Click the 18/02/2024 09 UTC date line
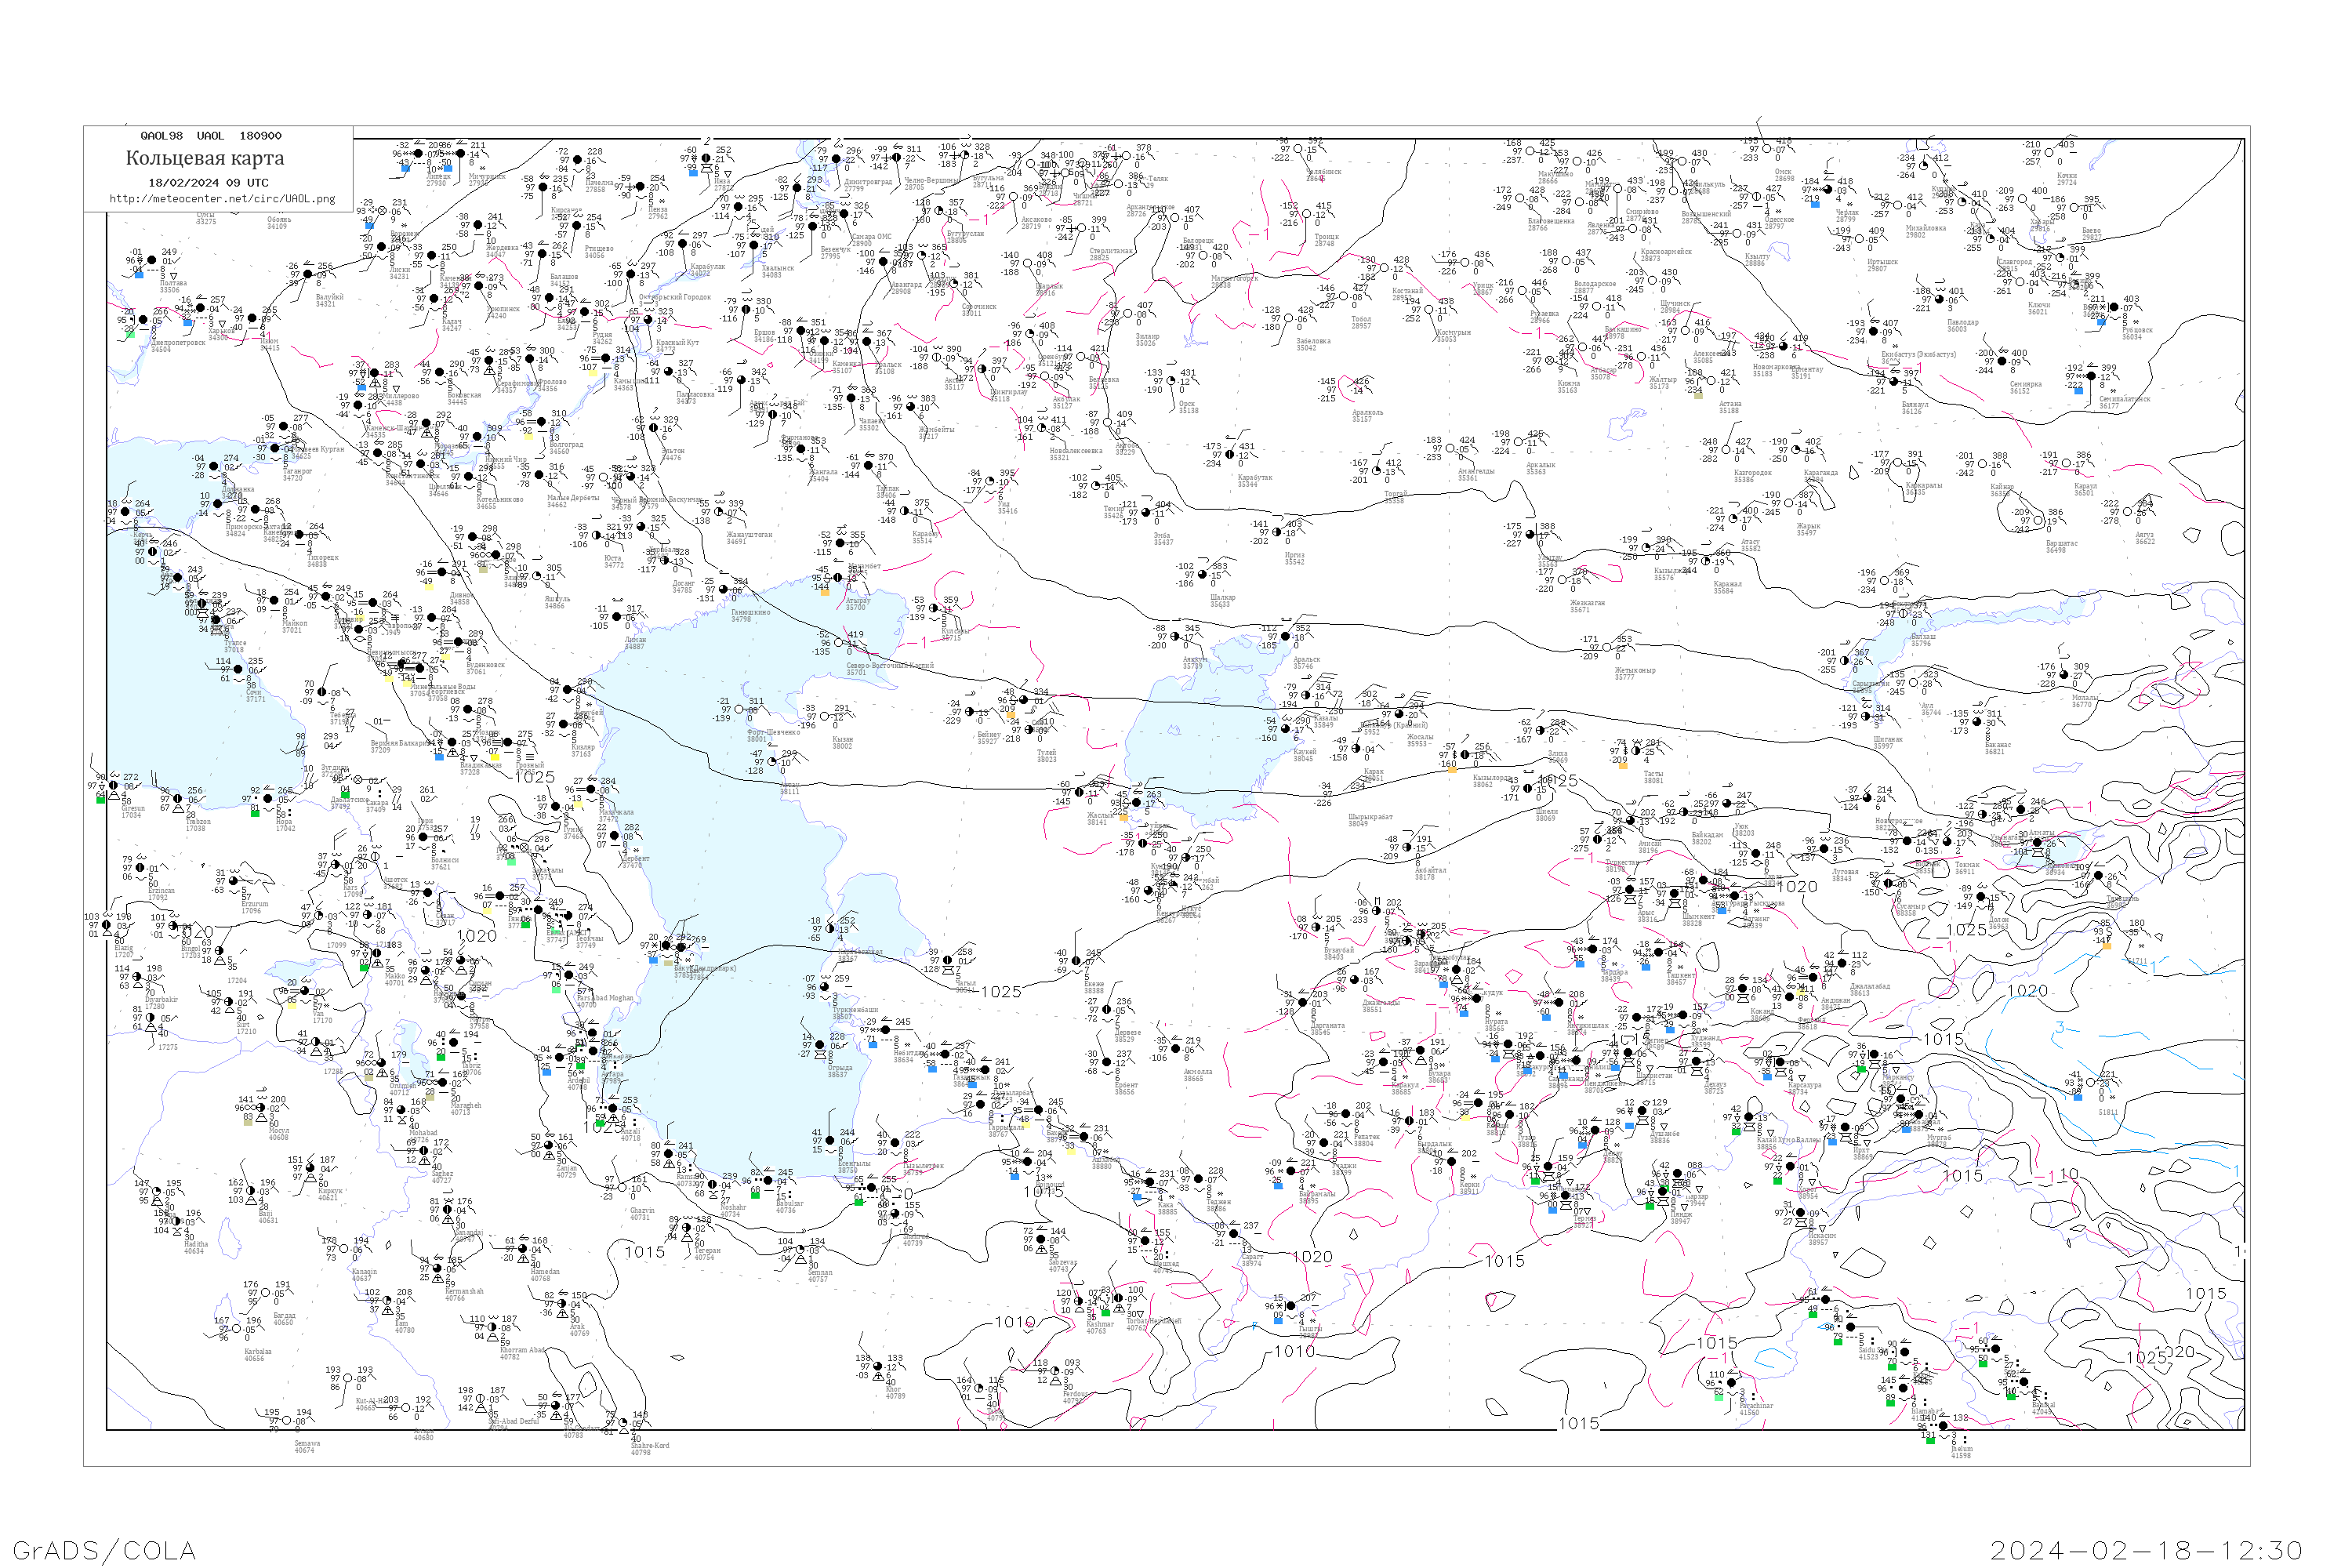Image resolution: width=2352 pixels, height=1568 pixels. point(208,183)
